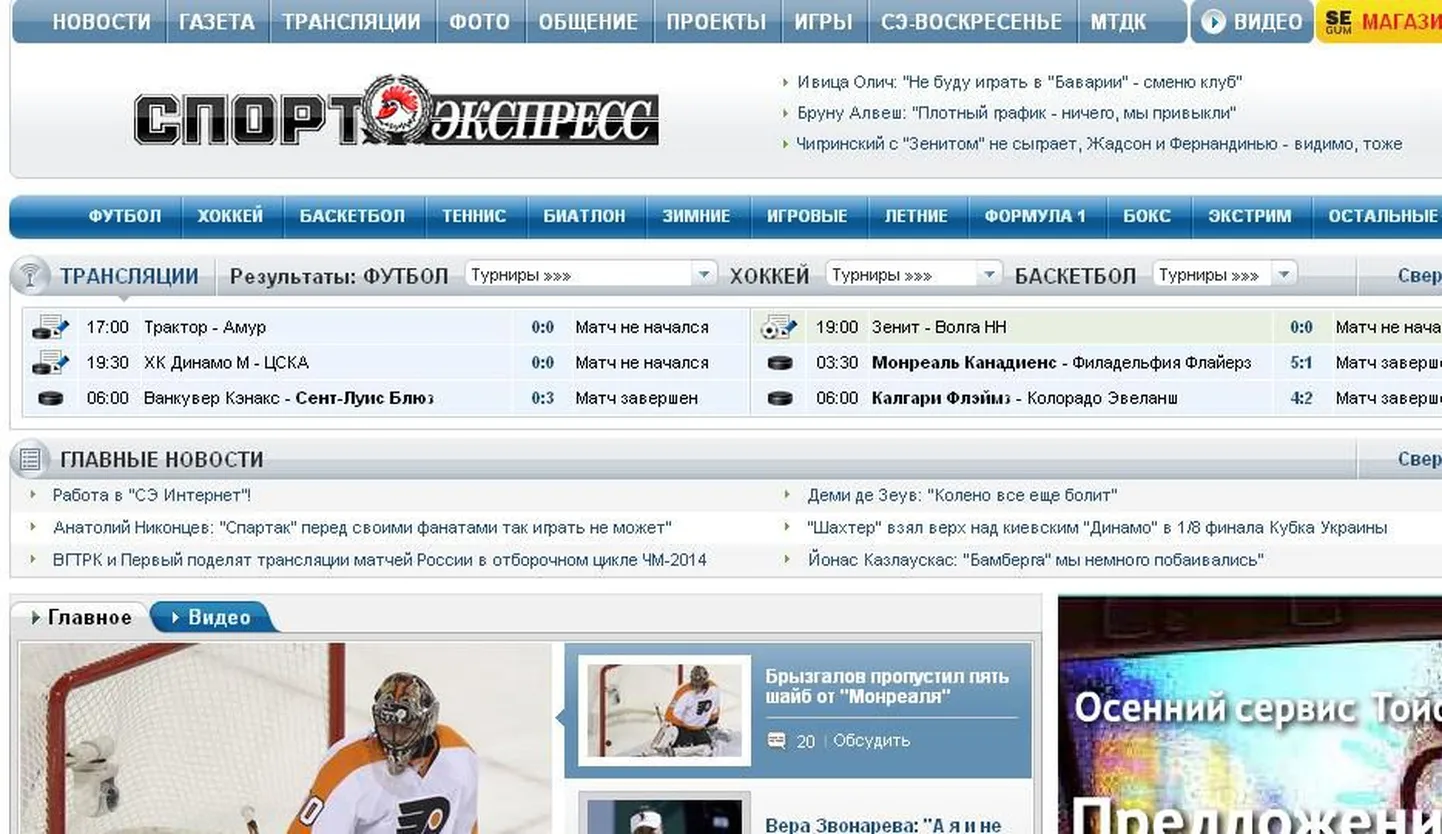The height and width of the screenshot is (834, 1442).
Task: Open the ХОККЕЙ Турниры dropdown
Action: (913, 274)
